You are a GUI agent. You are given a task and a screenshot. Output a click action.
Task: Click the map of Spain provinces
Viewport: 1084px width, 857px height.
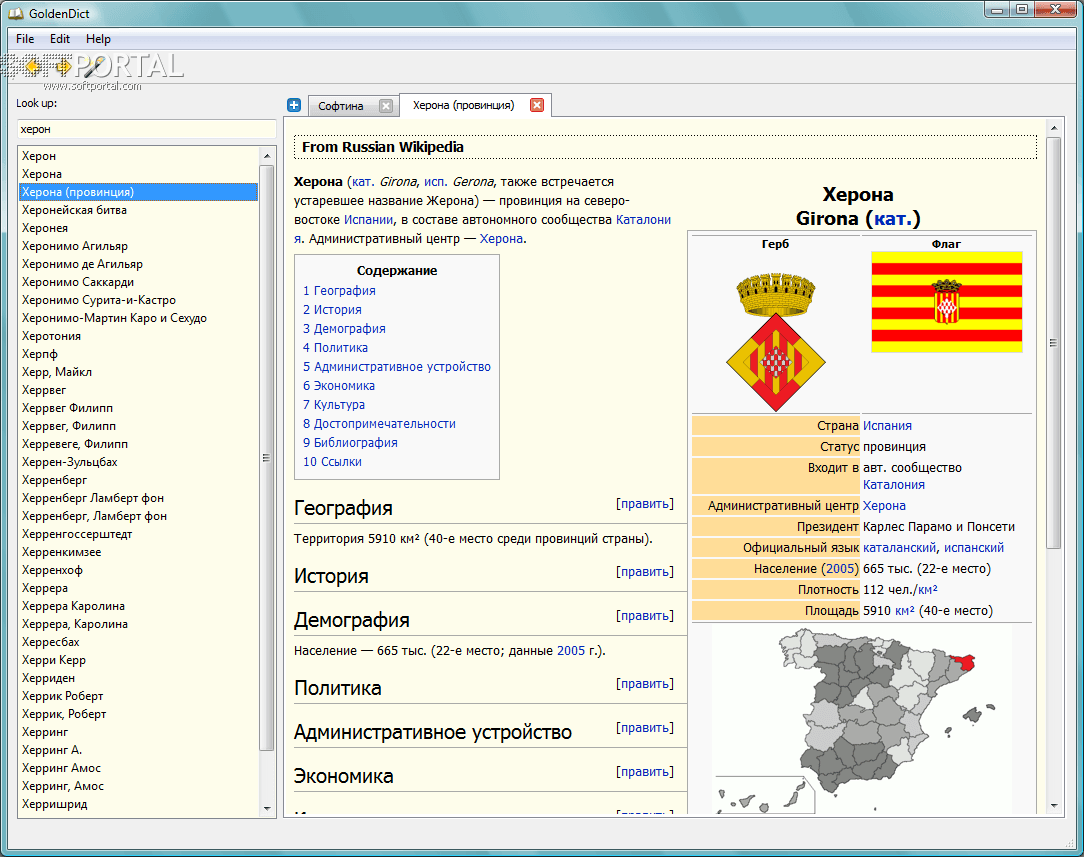pyautogui.click(x=862, y=719)
